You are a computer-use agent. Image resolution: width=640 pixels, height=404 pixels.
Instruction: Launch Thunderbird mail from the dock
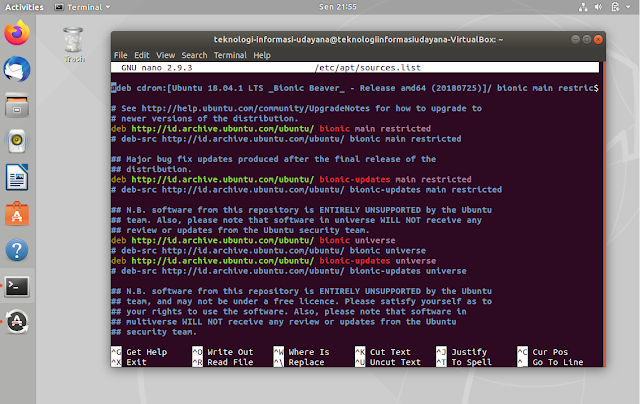pos(17,69)
